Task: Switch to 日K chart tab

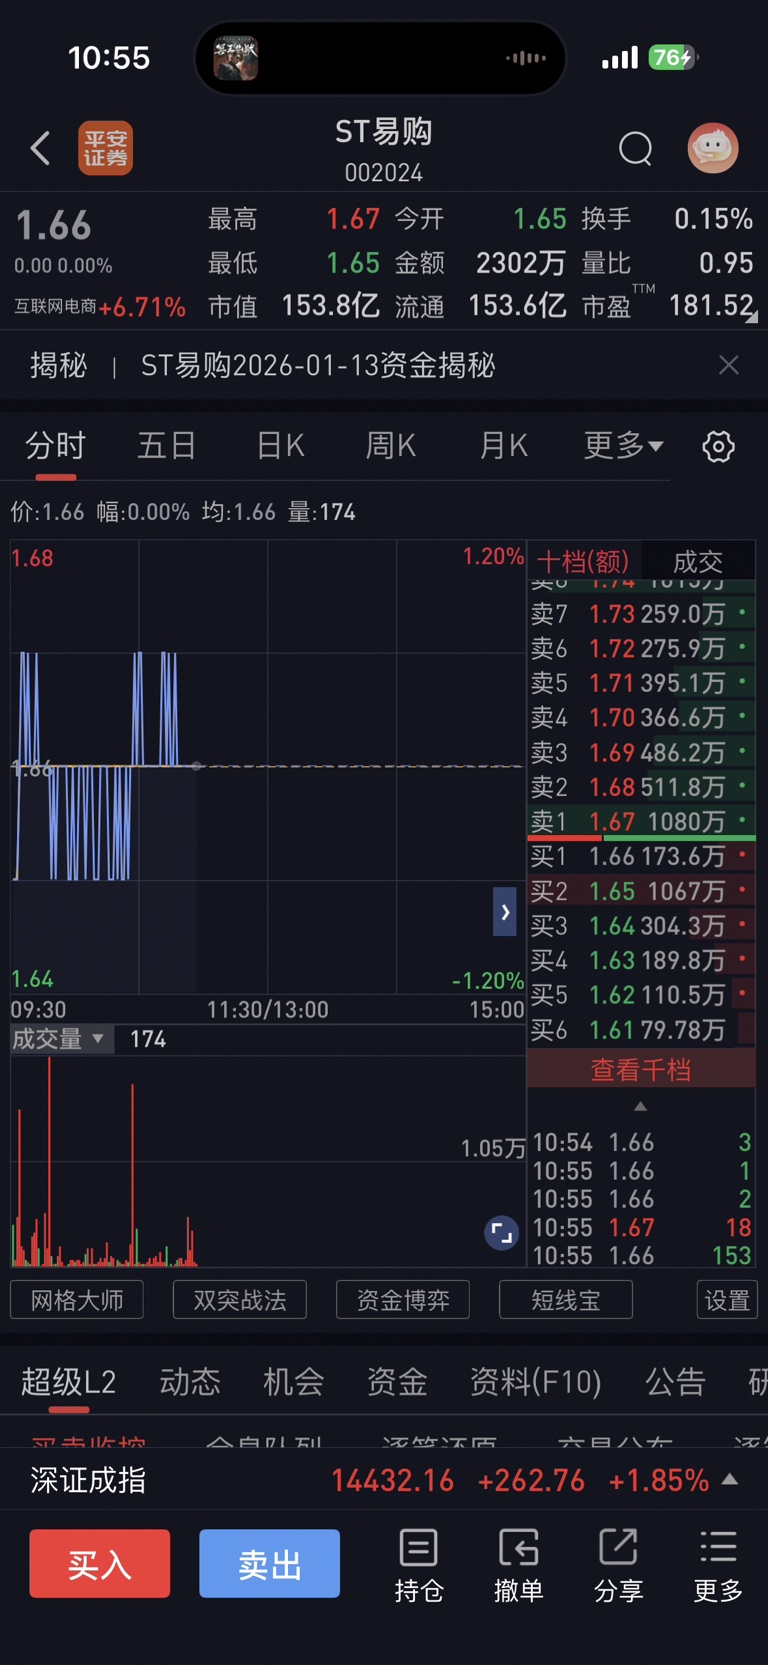Action: tap(280, 445)
